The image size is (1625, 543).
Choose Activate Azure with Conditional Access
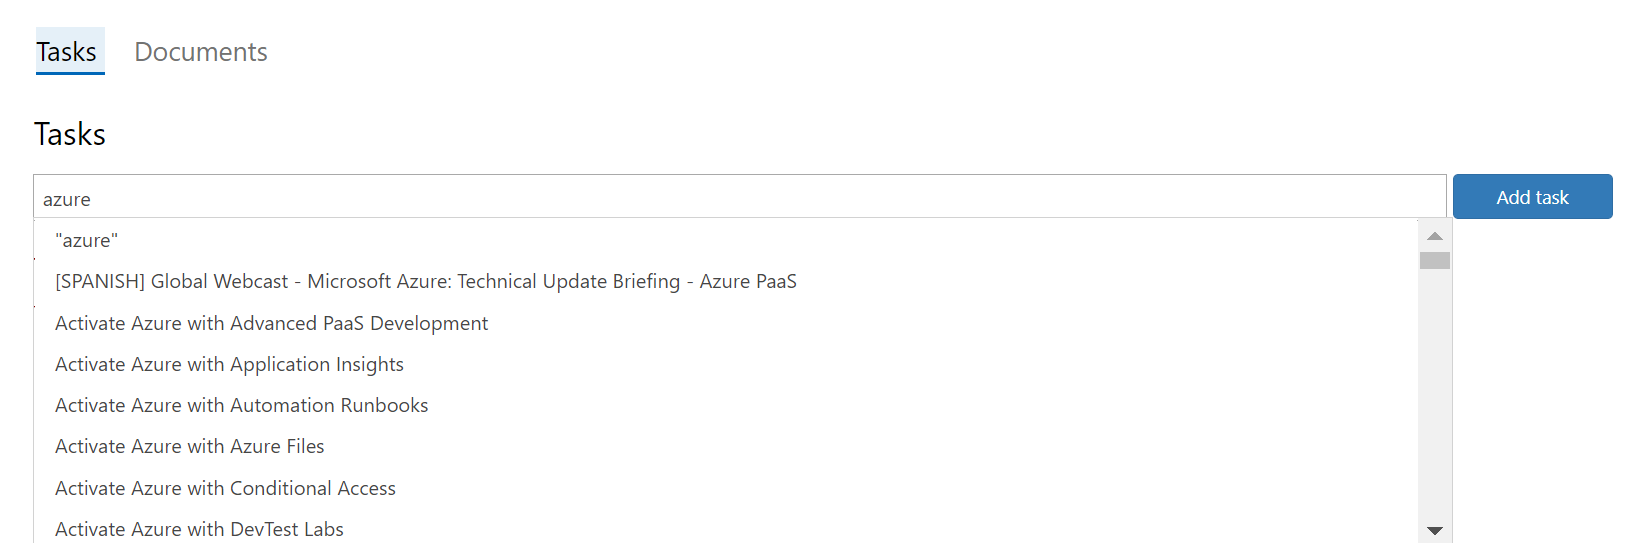point(726,488)
